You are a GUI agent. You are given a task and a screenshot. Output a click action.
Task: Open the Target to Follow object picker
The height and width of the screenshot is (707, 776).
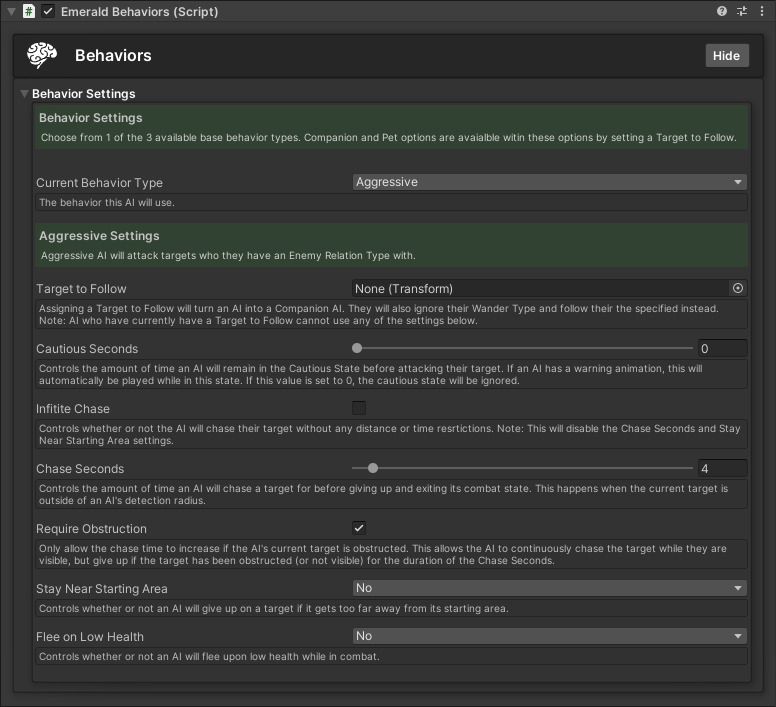click(738, 288)
